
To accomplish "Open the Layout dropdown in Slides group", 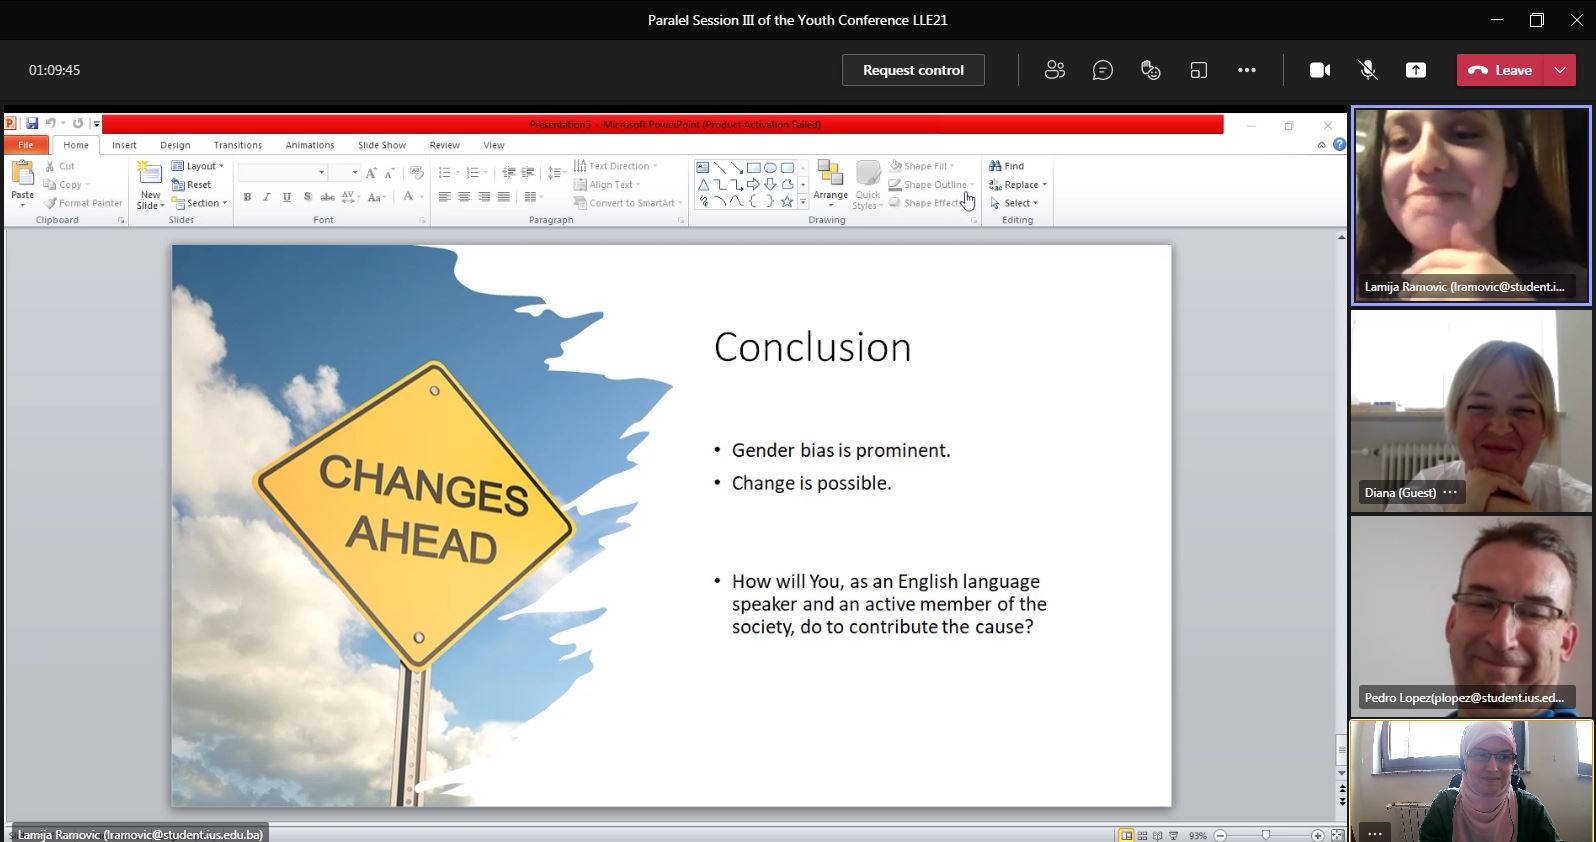I will [198, 166].
